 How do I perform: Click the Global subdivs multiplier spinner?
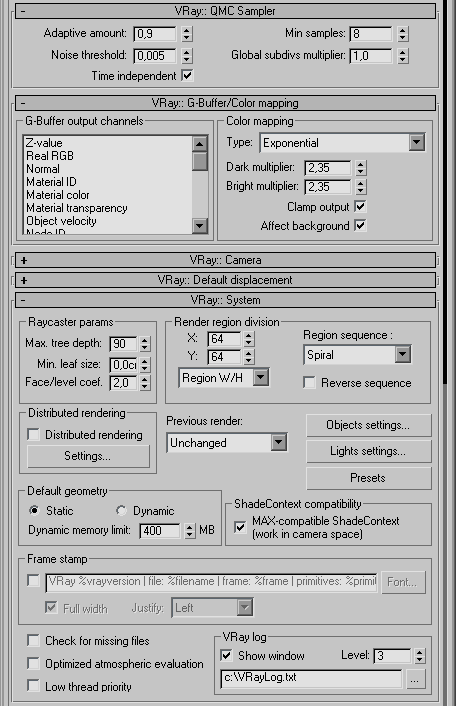[403, 56]
